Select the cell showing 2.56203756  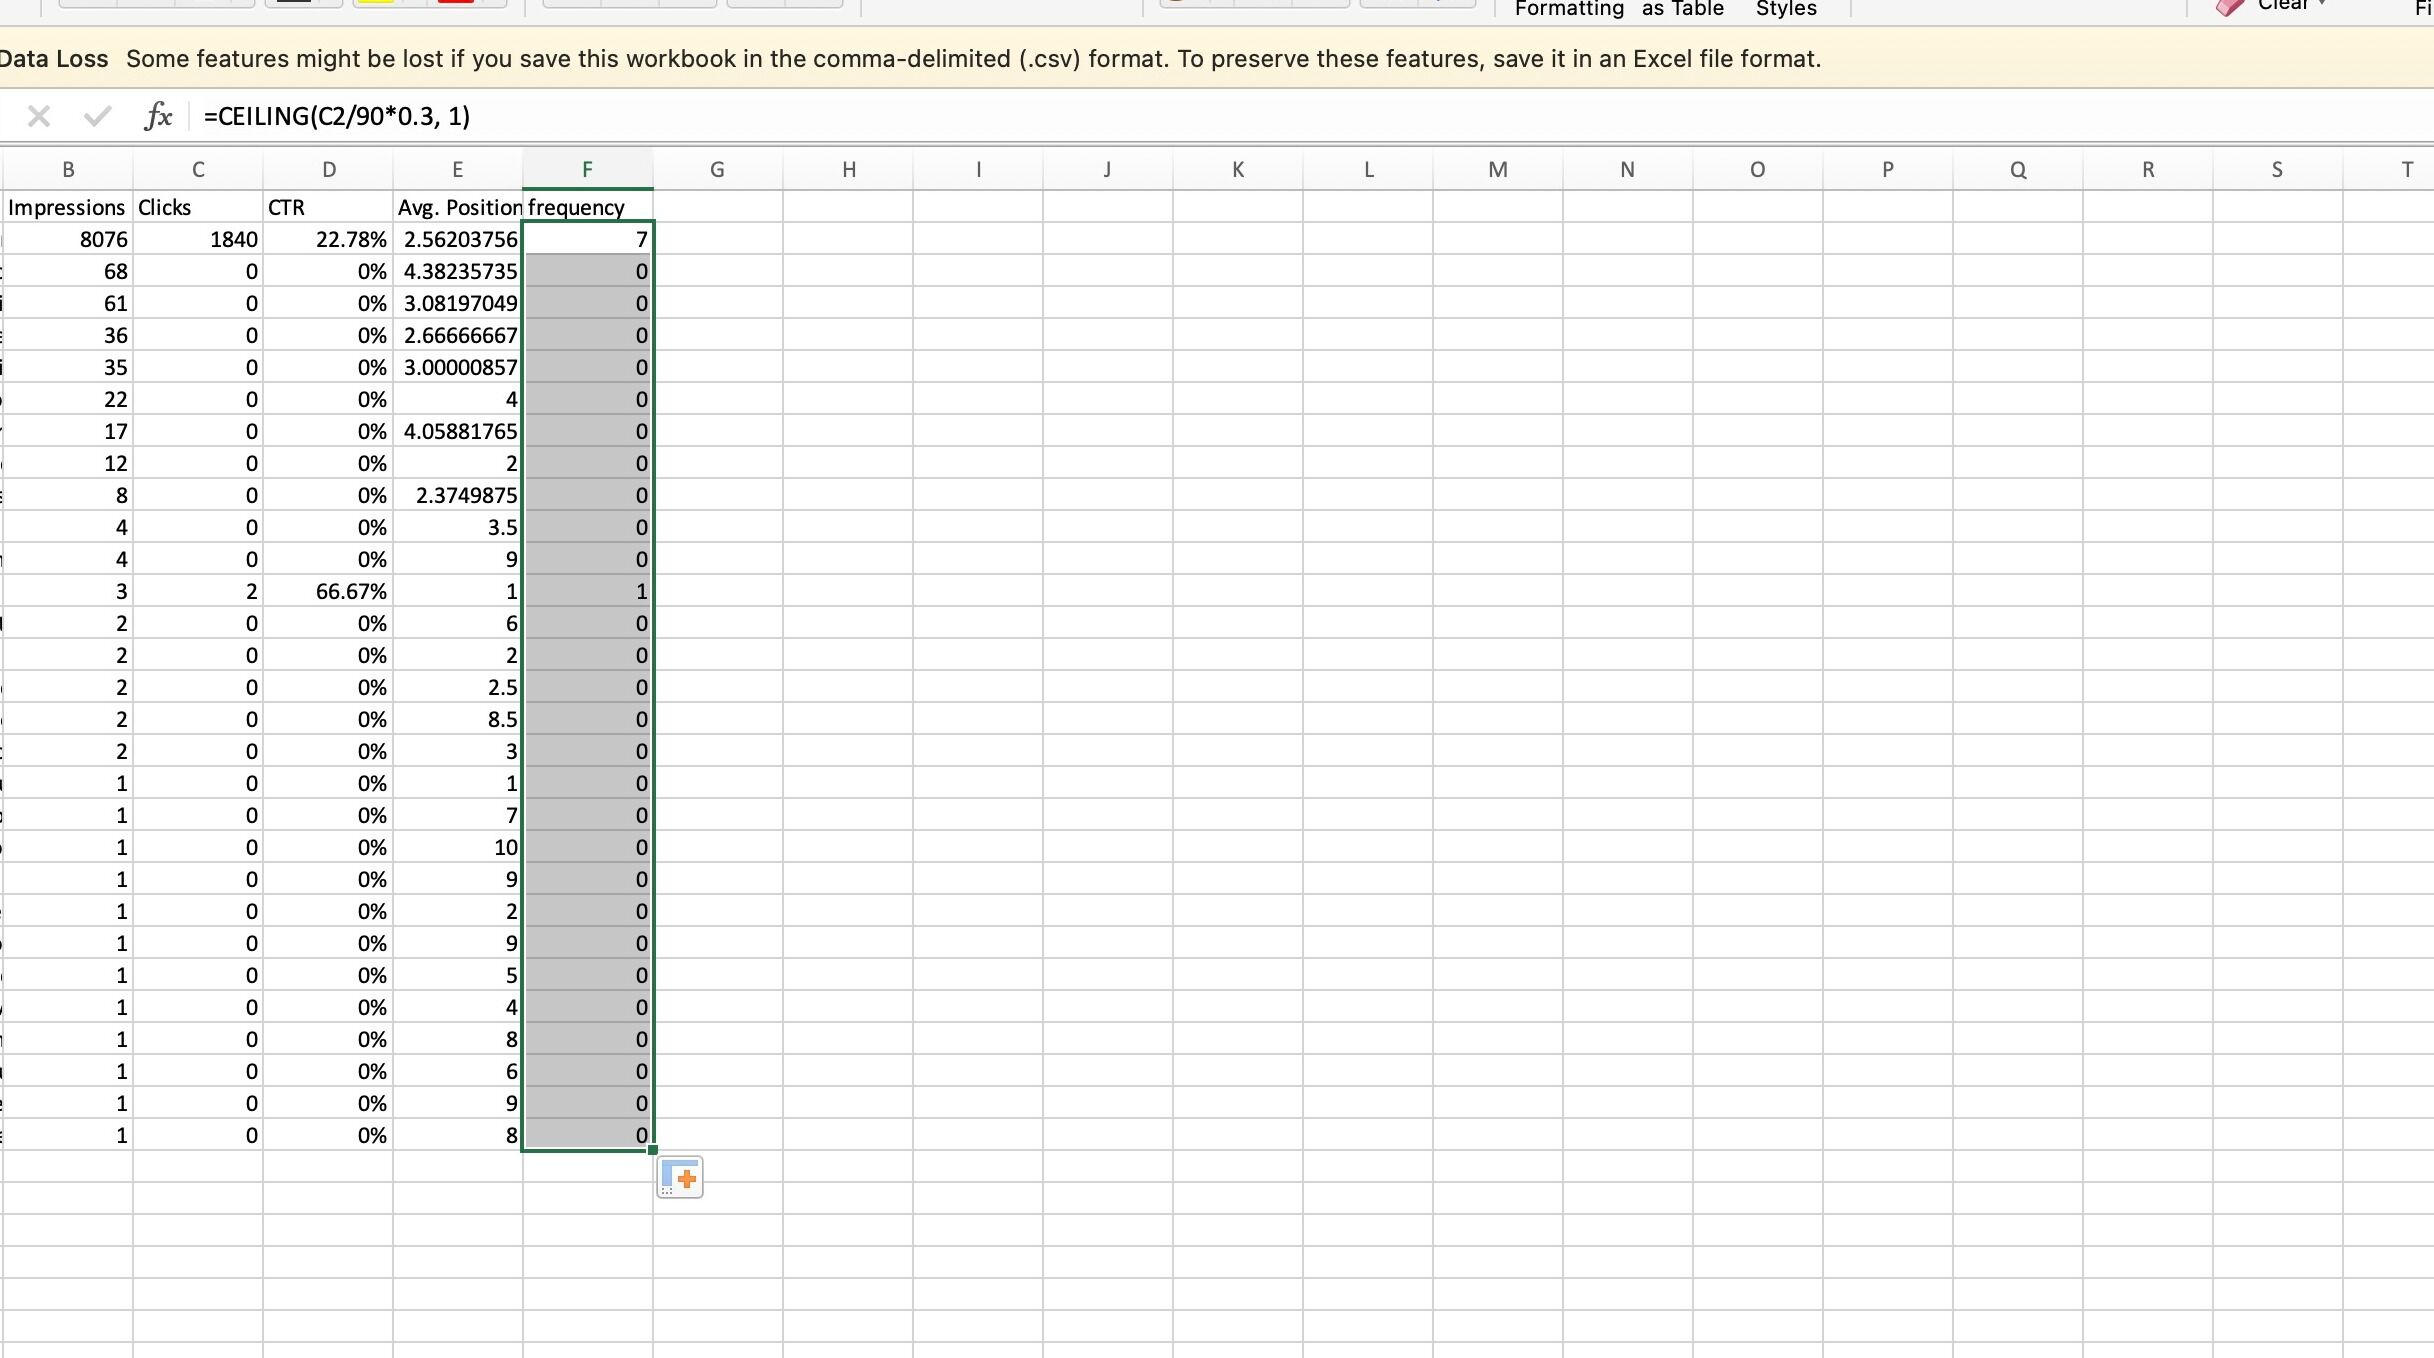pyautogui.click(x=458, y=239)
